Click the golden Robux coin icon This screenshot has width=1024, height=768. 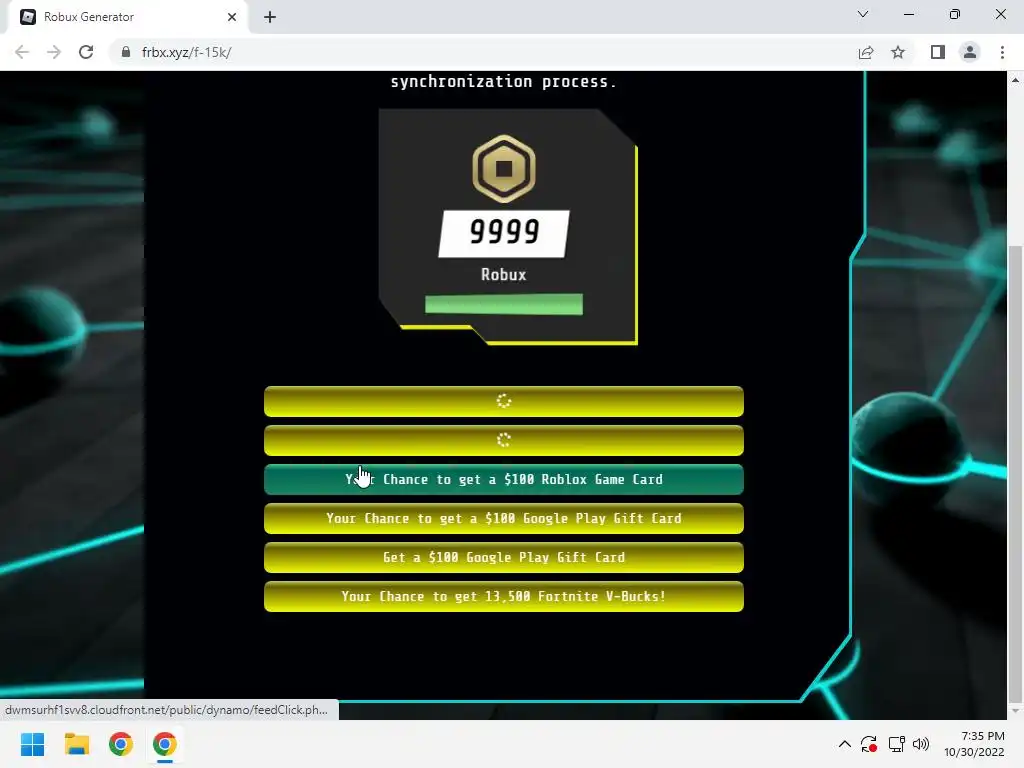(504, 168)
